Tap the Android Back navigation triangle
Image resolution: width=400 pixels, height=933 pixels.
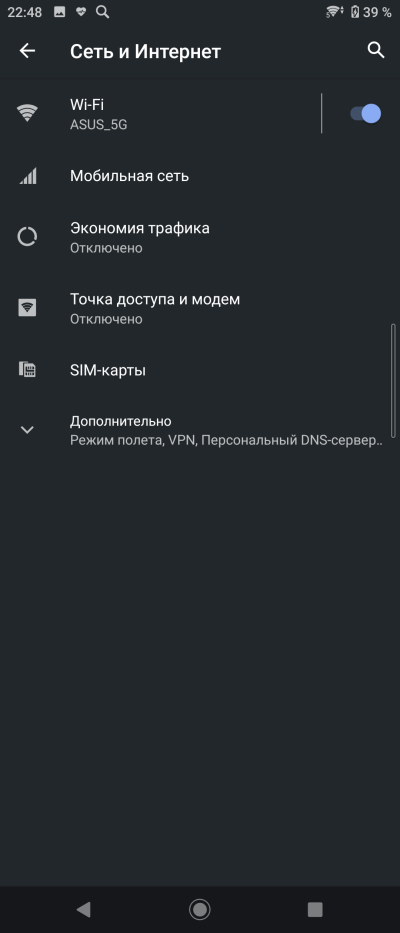[x=83, y=909]
